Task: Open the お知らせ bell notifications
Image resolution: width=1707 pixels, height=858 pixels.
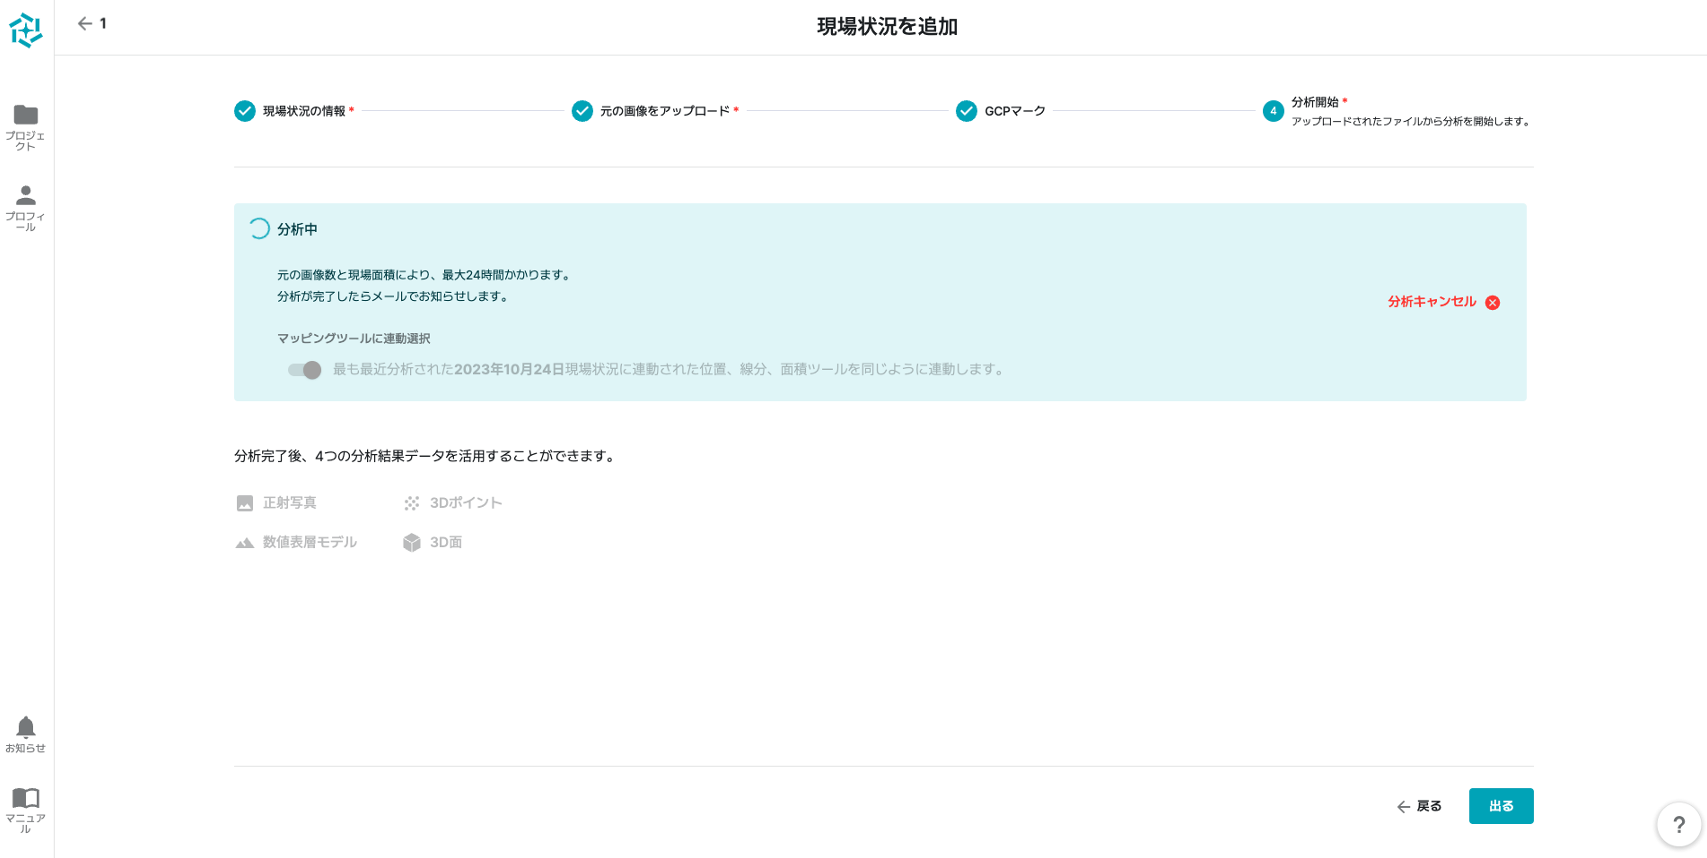Action: click(26, 727)
